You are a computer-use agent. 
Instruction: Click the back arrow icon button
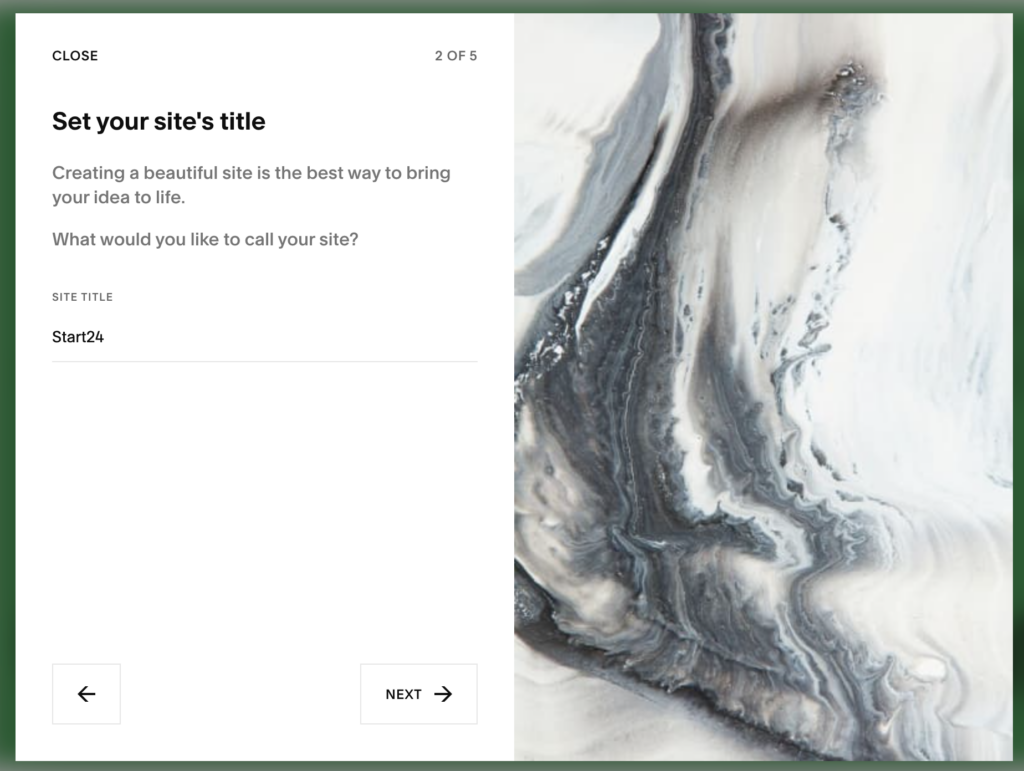[86, 693]
